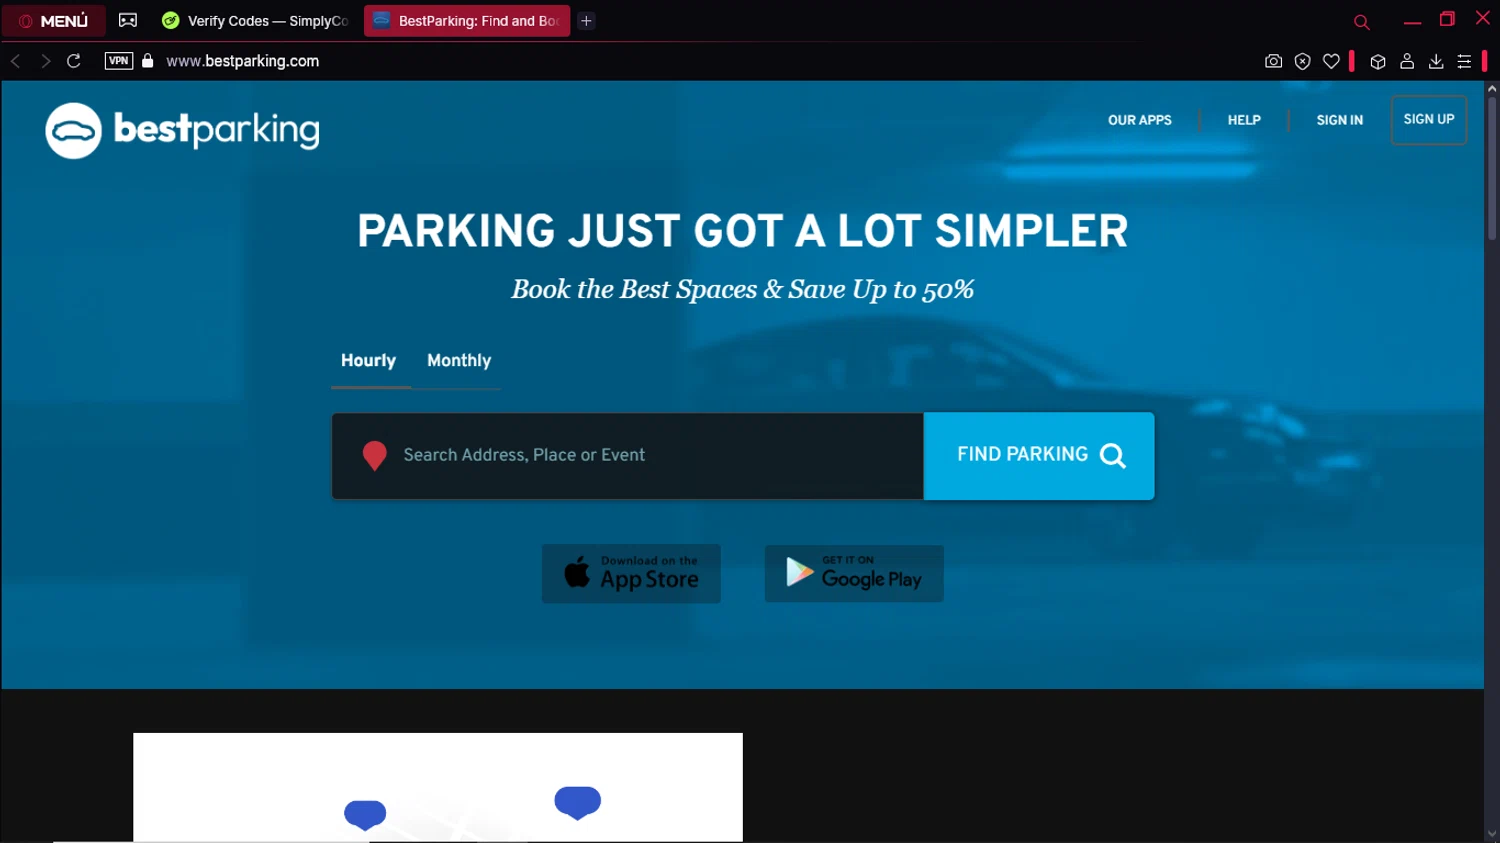Open the Get it on Google Play badge
1500x843 pixels.
click(854, 573)
